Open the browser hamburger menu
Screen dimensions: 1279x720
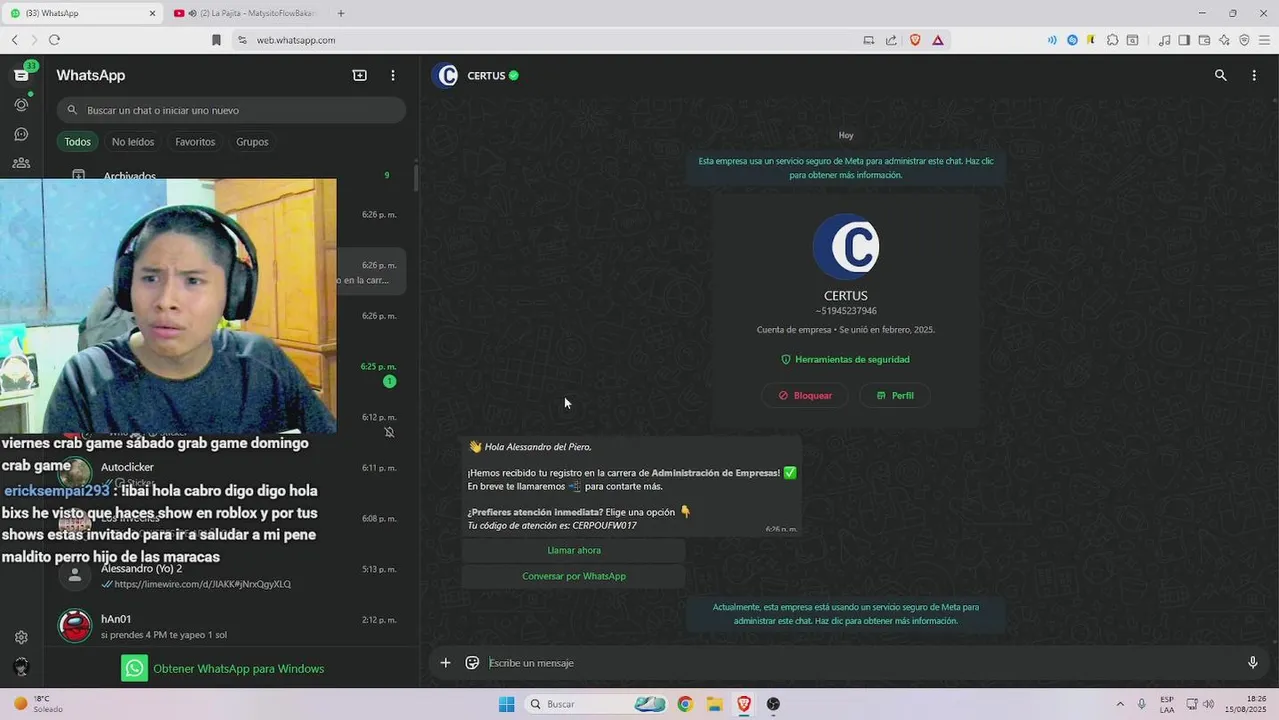(x=1265, y=40)
